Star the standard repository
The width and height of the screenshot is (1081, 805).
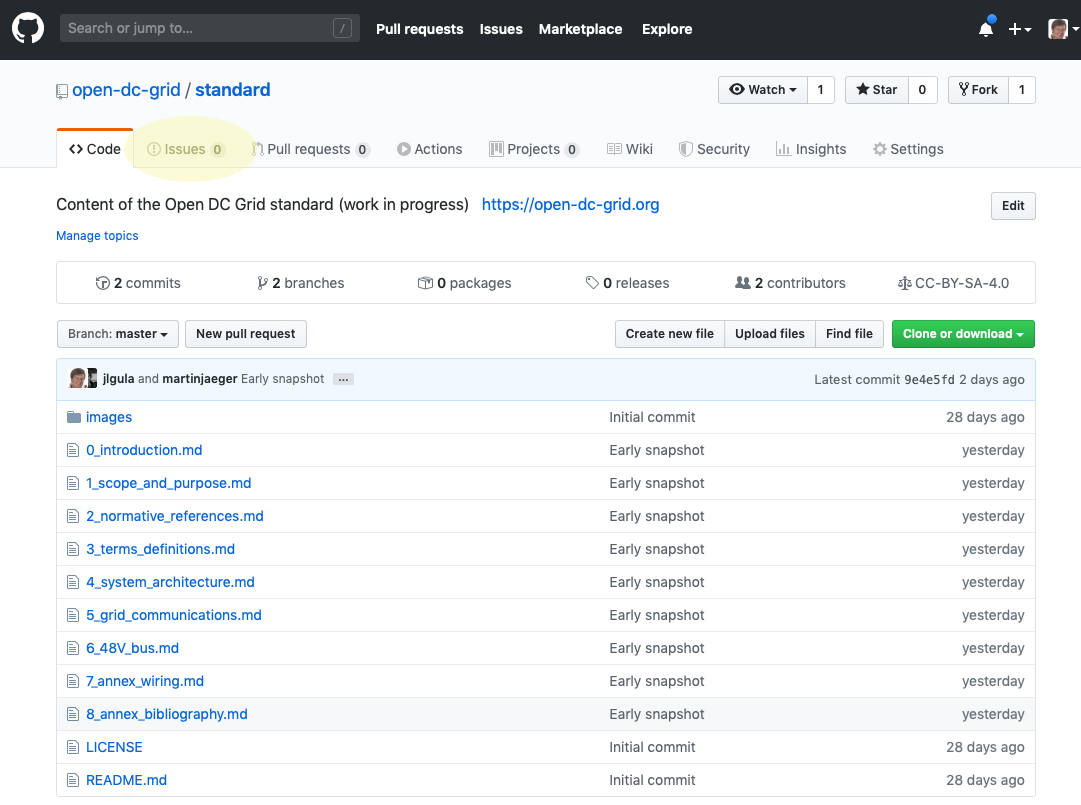pos(877,90)
